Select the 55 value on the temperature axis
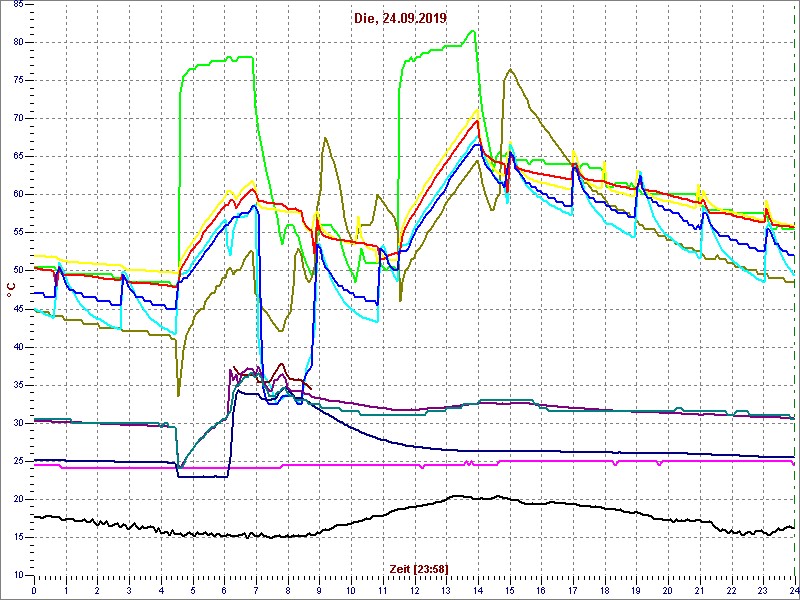 [17, 233]
